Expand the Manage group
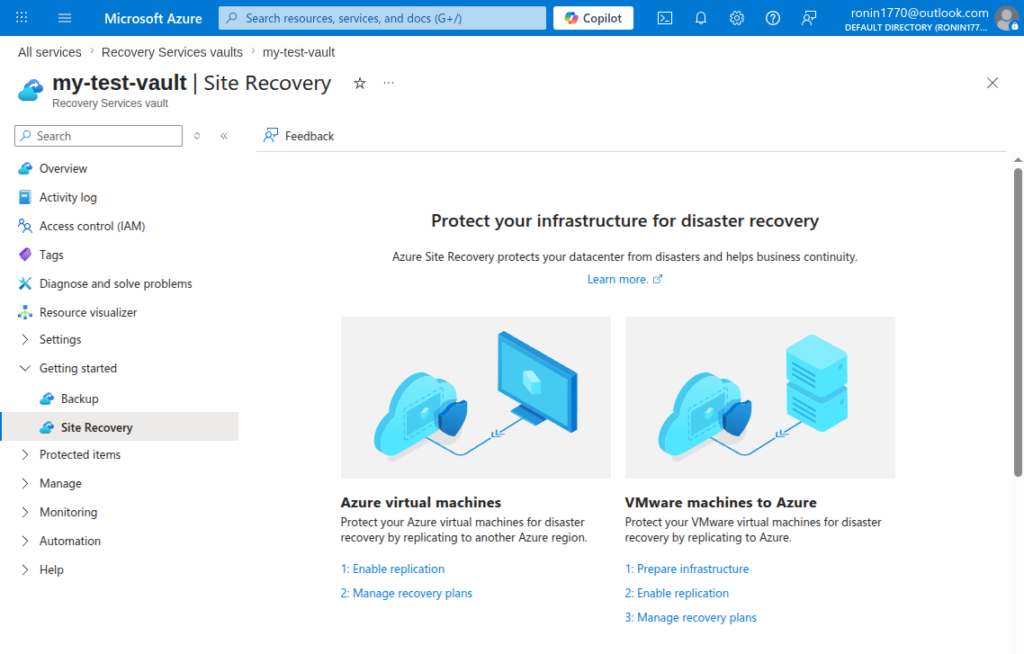This screenshot has width=1024, height=654. click(x=25, y=483)
